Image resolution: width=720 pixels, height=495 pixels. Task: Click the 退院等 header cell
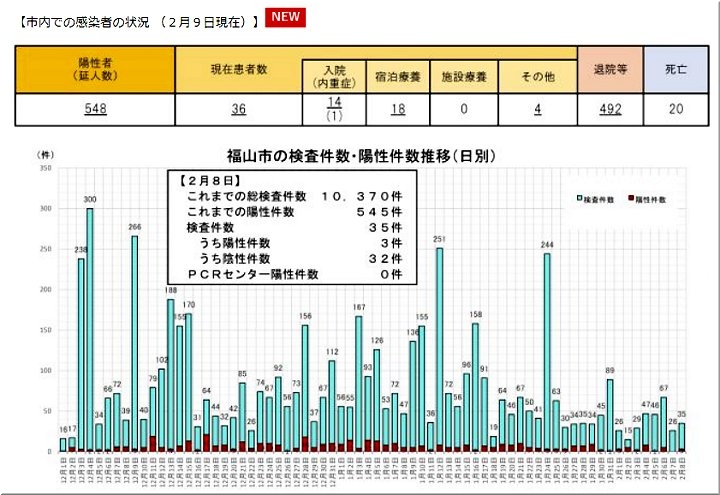pyautogui.click(x=608, y=69)
